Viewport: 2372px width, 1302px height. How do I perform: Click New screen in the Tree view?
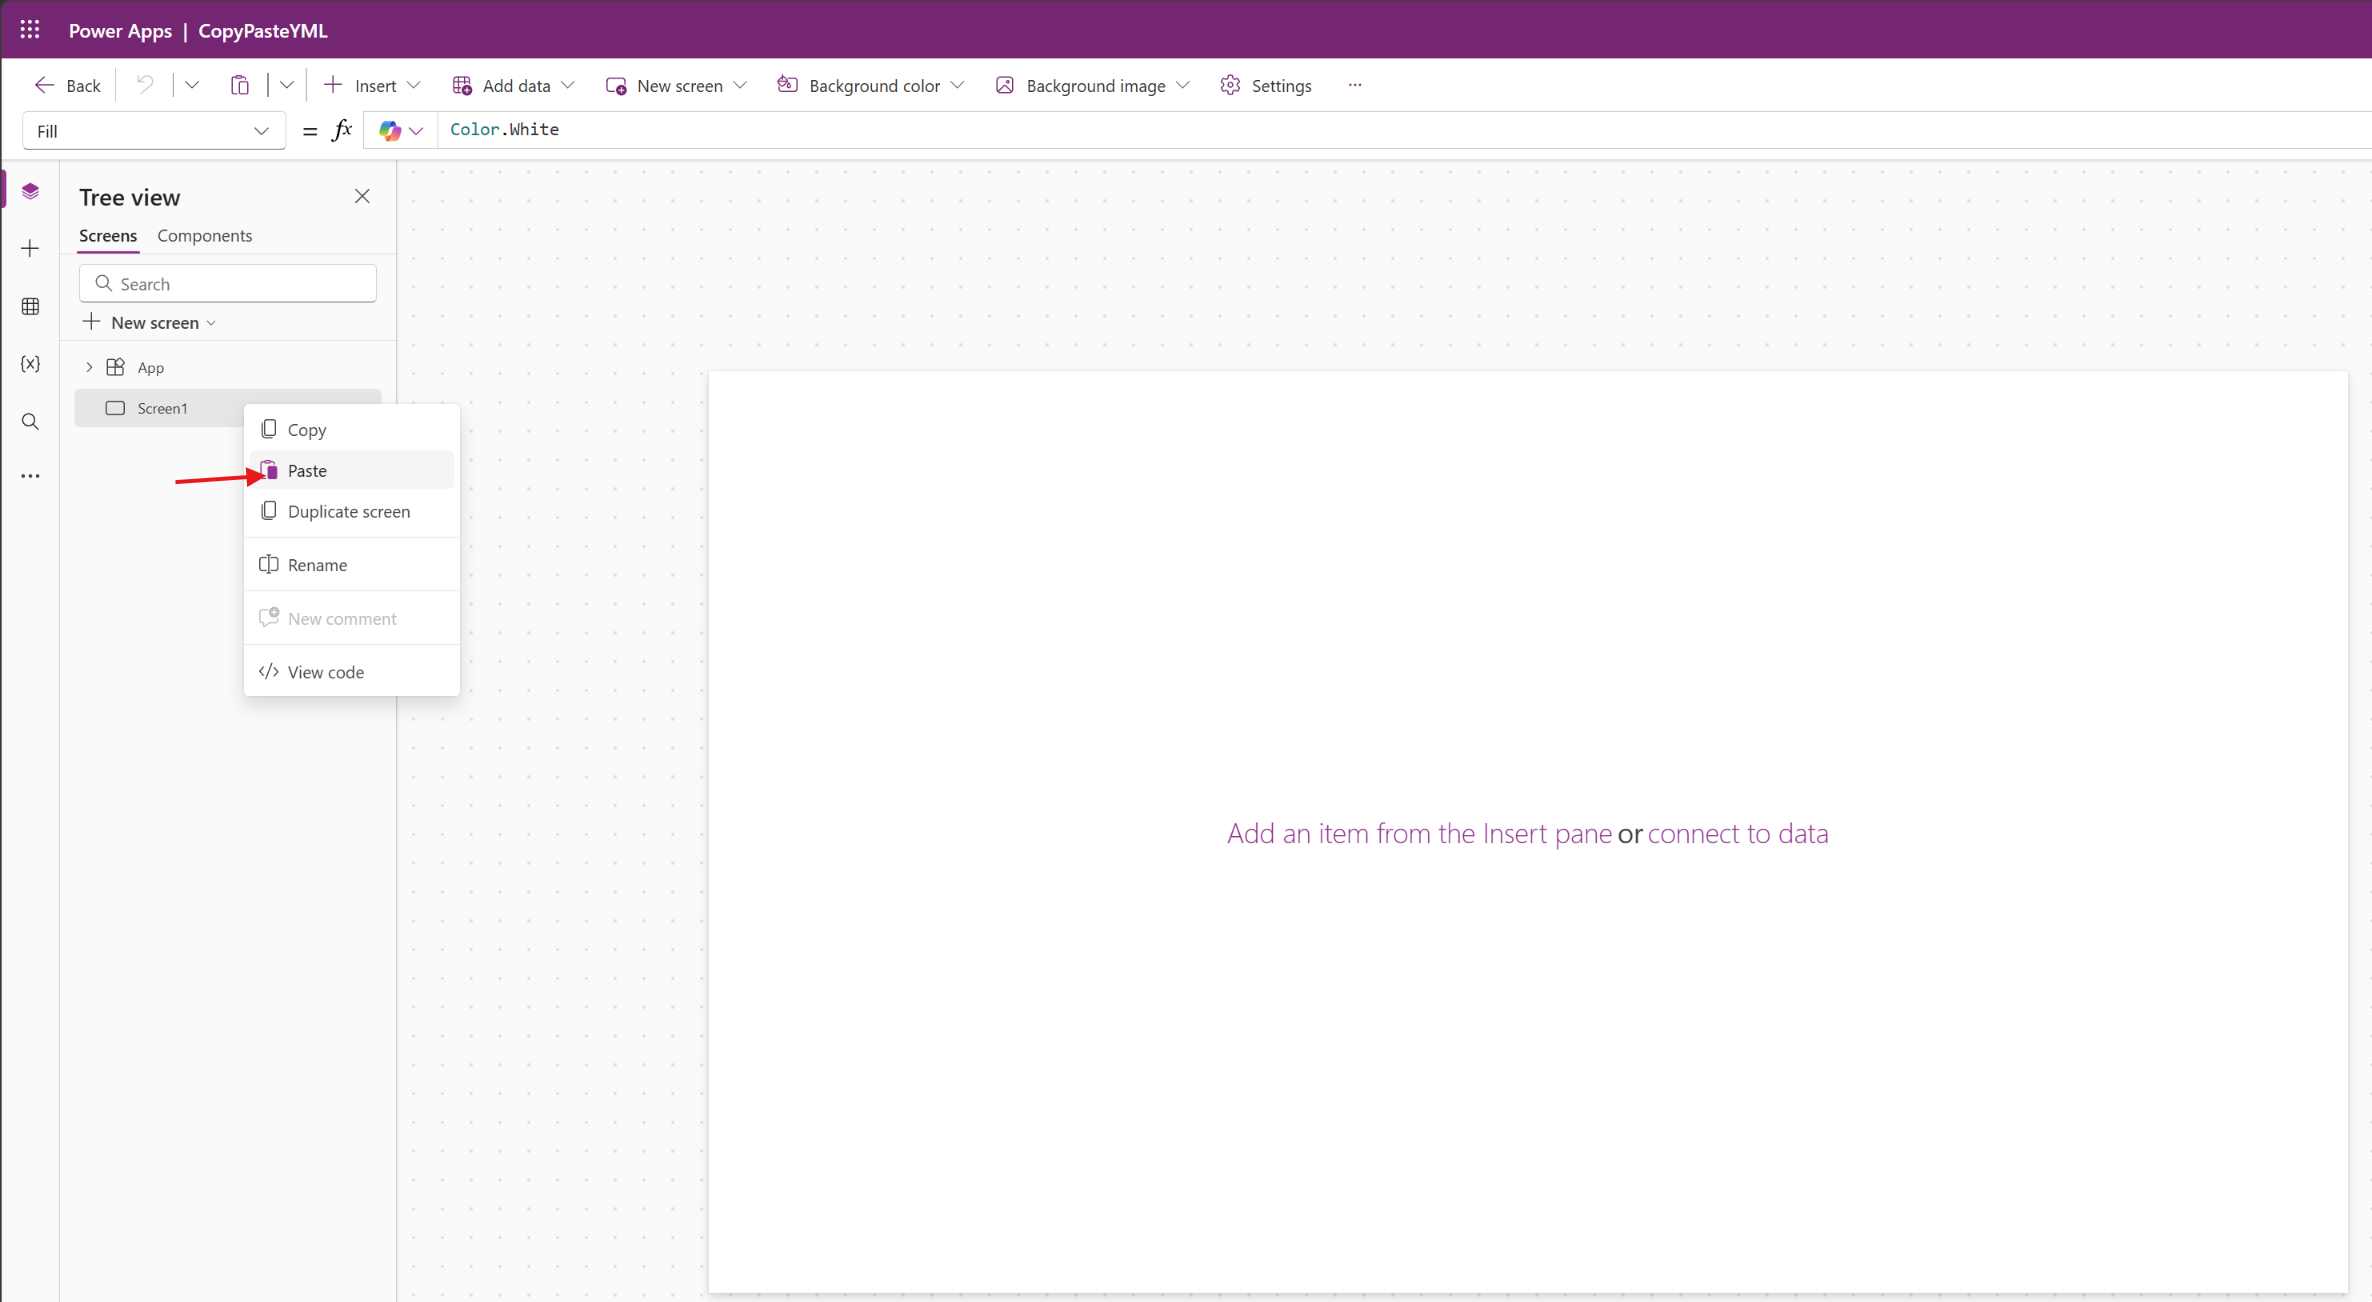coord(149,322)
